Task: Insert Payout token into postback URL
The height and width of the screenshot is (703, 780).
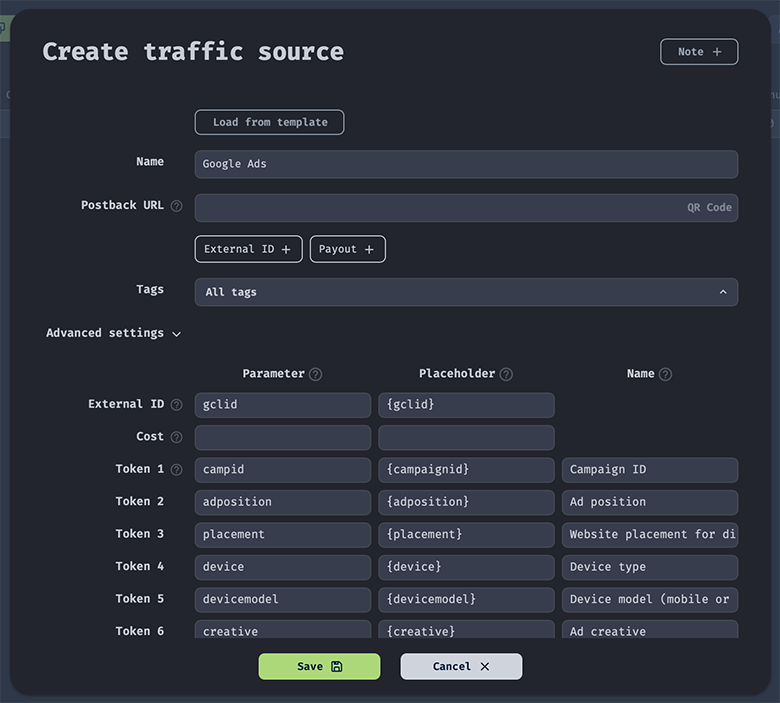Action: click(347, 249)
